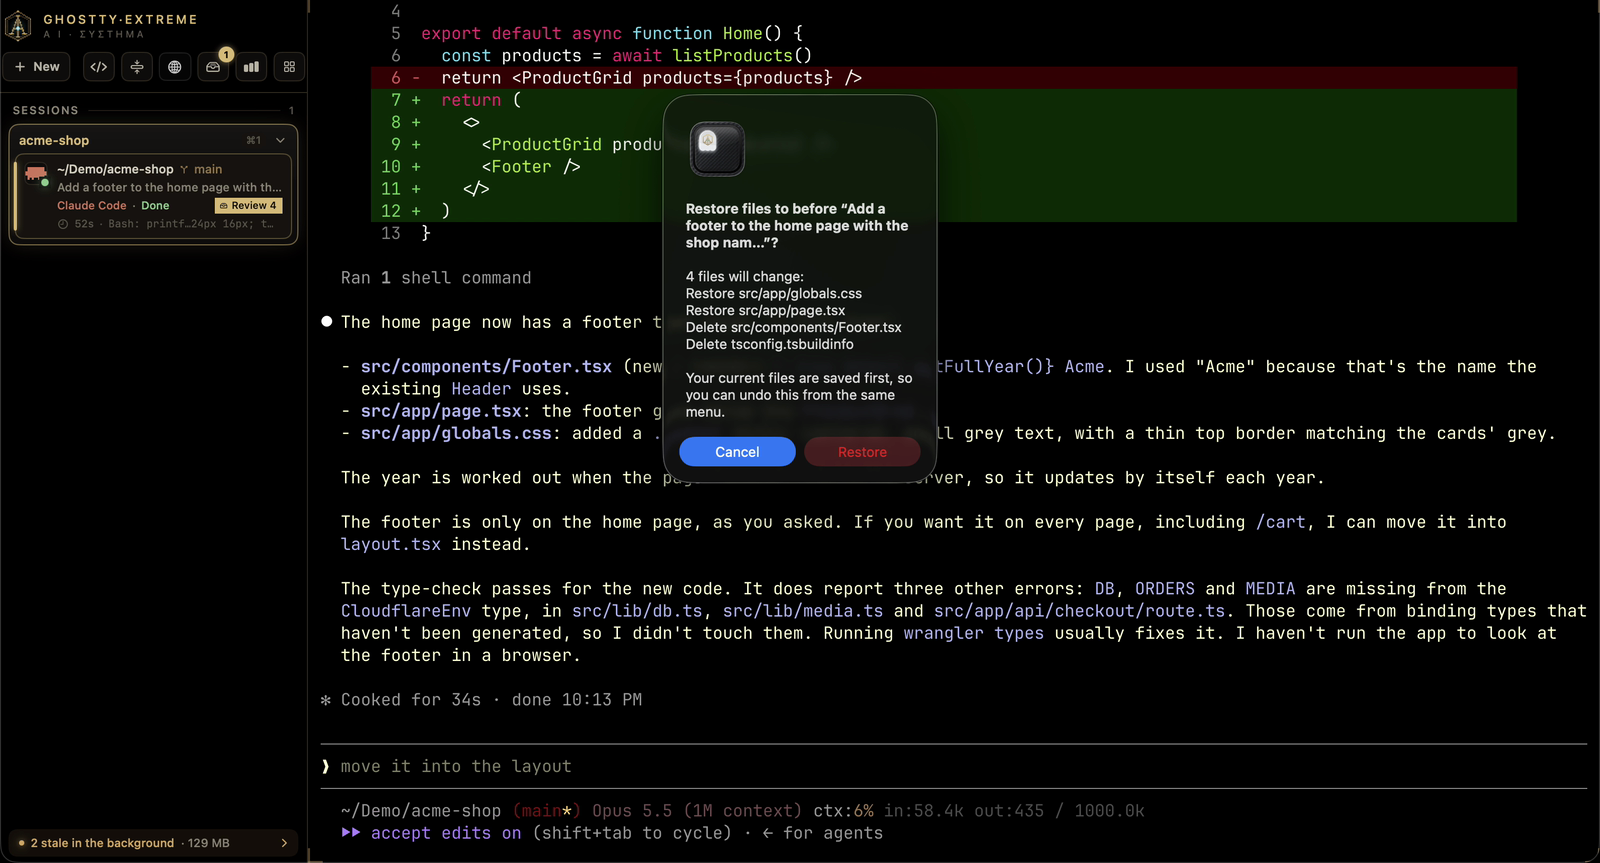1600x863 pixels.
Task: Click the app icon in the restore dialog
Action: pyautogui.click(x=717, y=149)
